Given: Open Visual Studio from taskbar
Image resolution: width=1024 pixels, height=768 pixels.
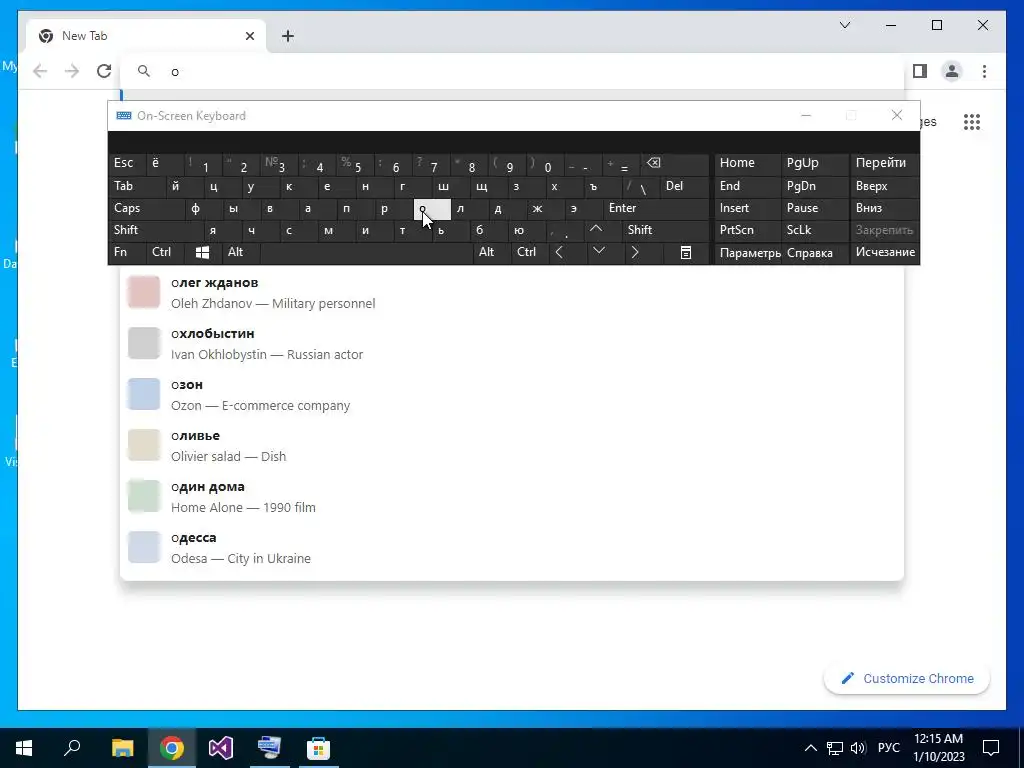Looking at the screenshot, I should [x=221, y=748].
